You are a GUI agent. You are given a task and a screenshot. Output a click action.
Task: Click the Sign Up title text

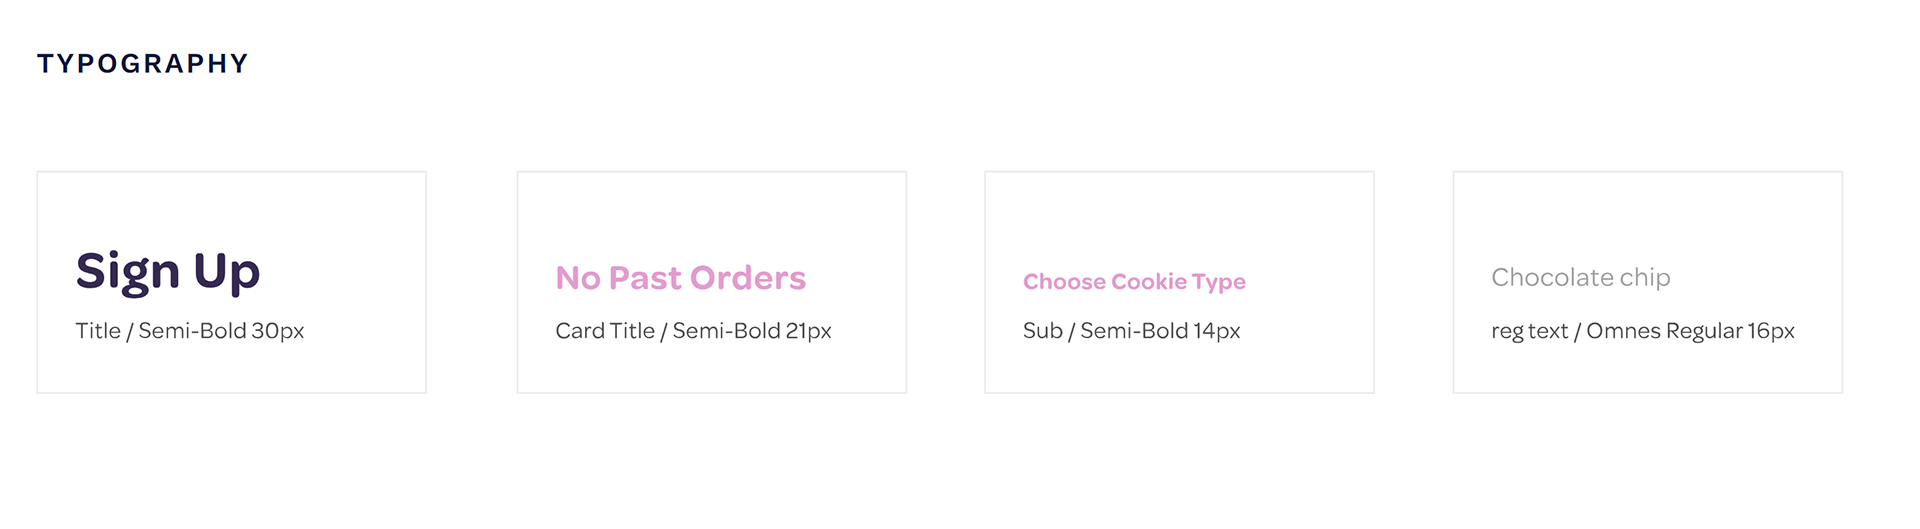168,271
